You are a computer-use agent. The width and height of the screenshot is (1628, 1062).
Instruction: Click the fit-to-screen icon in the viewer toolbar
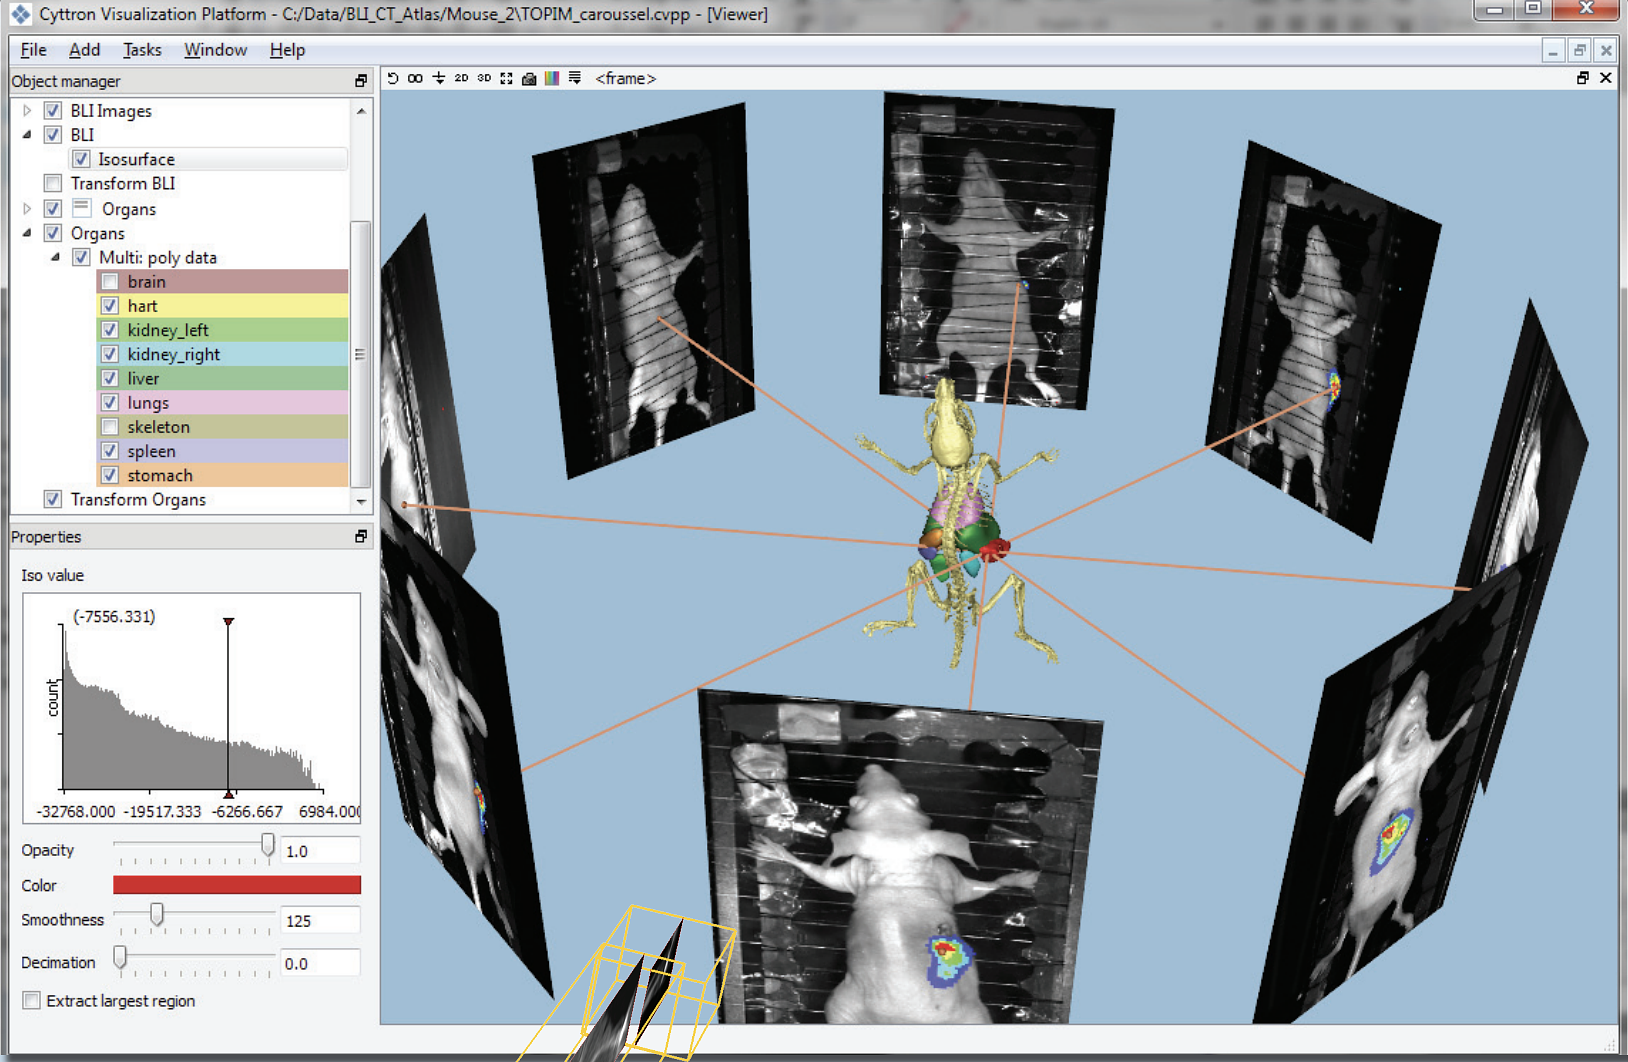click(x=507, y=78)
